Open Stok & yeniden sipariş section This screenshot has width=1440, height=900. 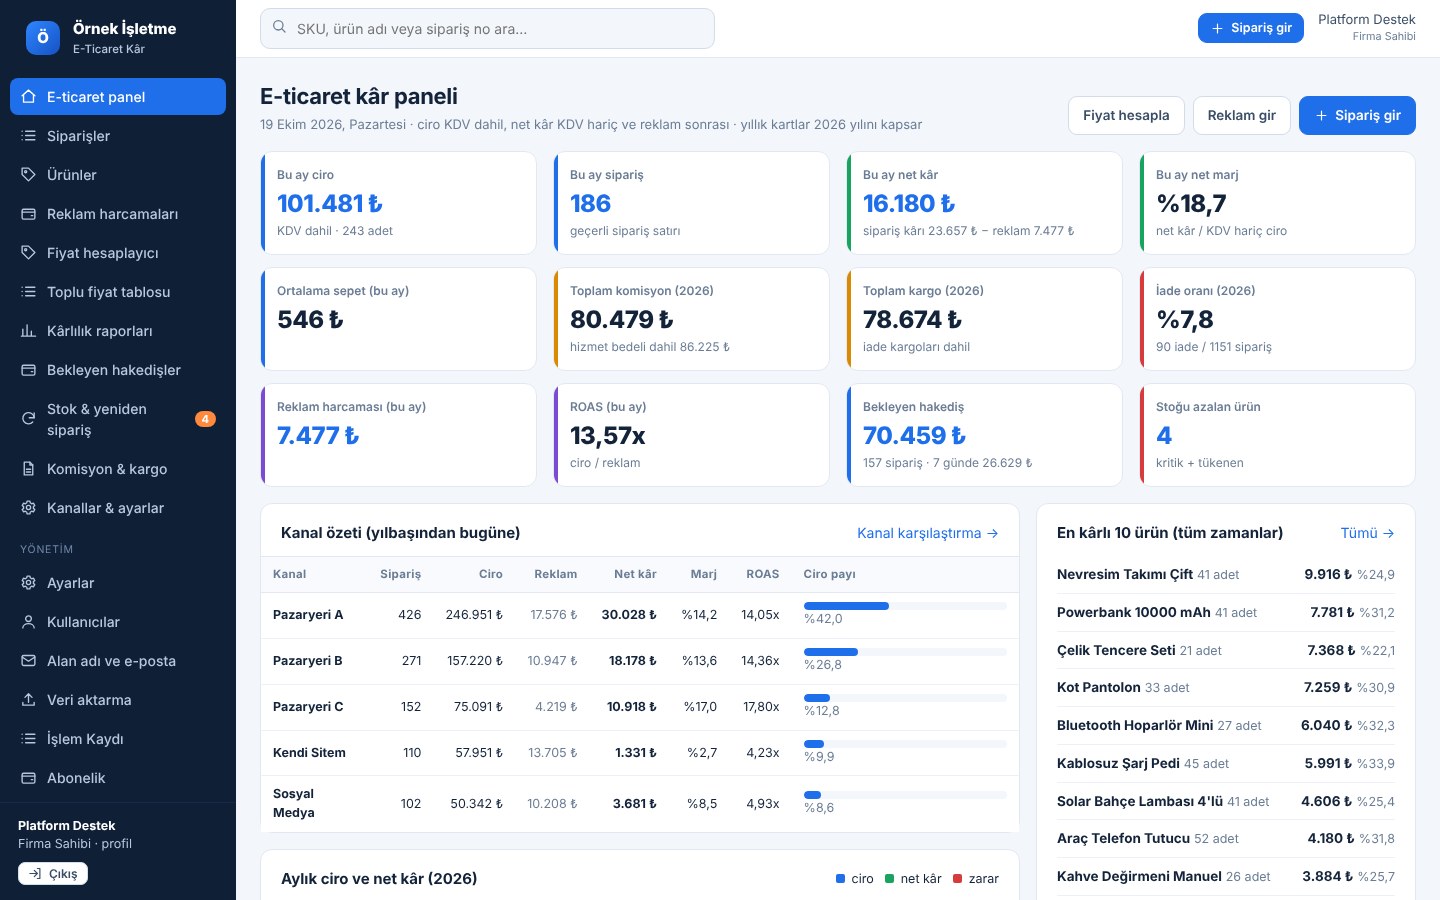point(118,419)
